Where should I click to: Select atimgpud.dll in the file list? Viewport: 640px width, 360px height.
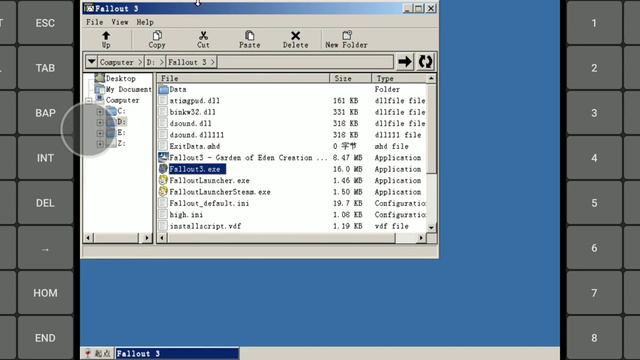194,101
